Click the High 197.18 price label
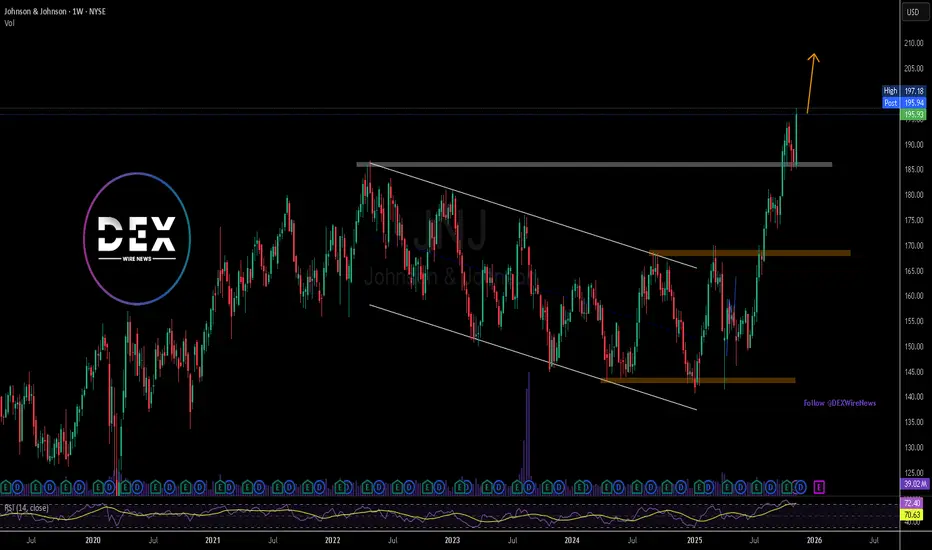The image size is (932, 550). pos(904,91)
